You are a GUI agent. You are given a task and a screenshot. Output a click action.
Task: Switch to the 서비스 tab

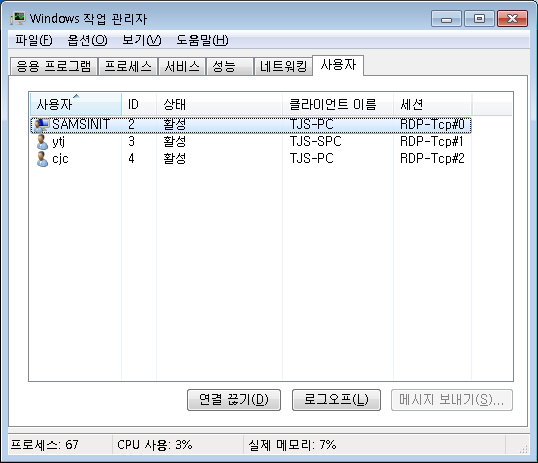pyautogui.click(x=182, y=66)
